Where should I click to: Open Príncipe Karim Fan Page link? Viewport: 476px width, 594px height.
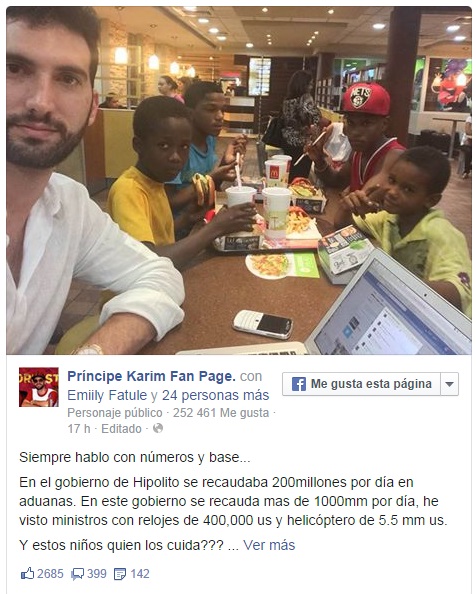click(x=151, y=376)
